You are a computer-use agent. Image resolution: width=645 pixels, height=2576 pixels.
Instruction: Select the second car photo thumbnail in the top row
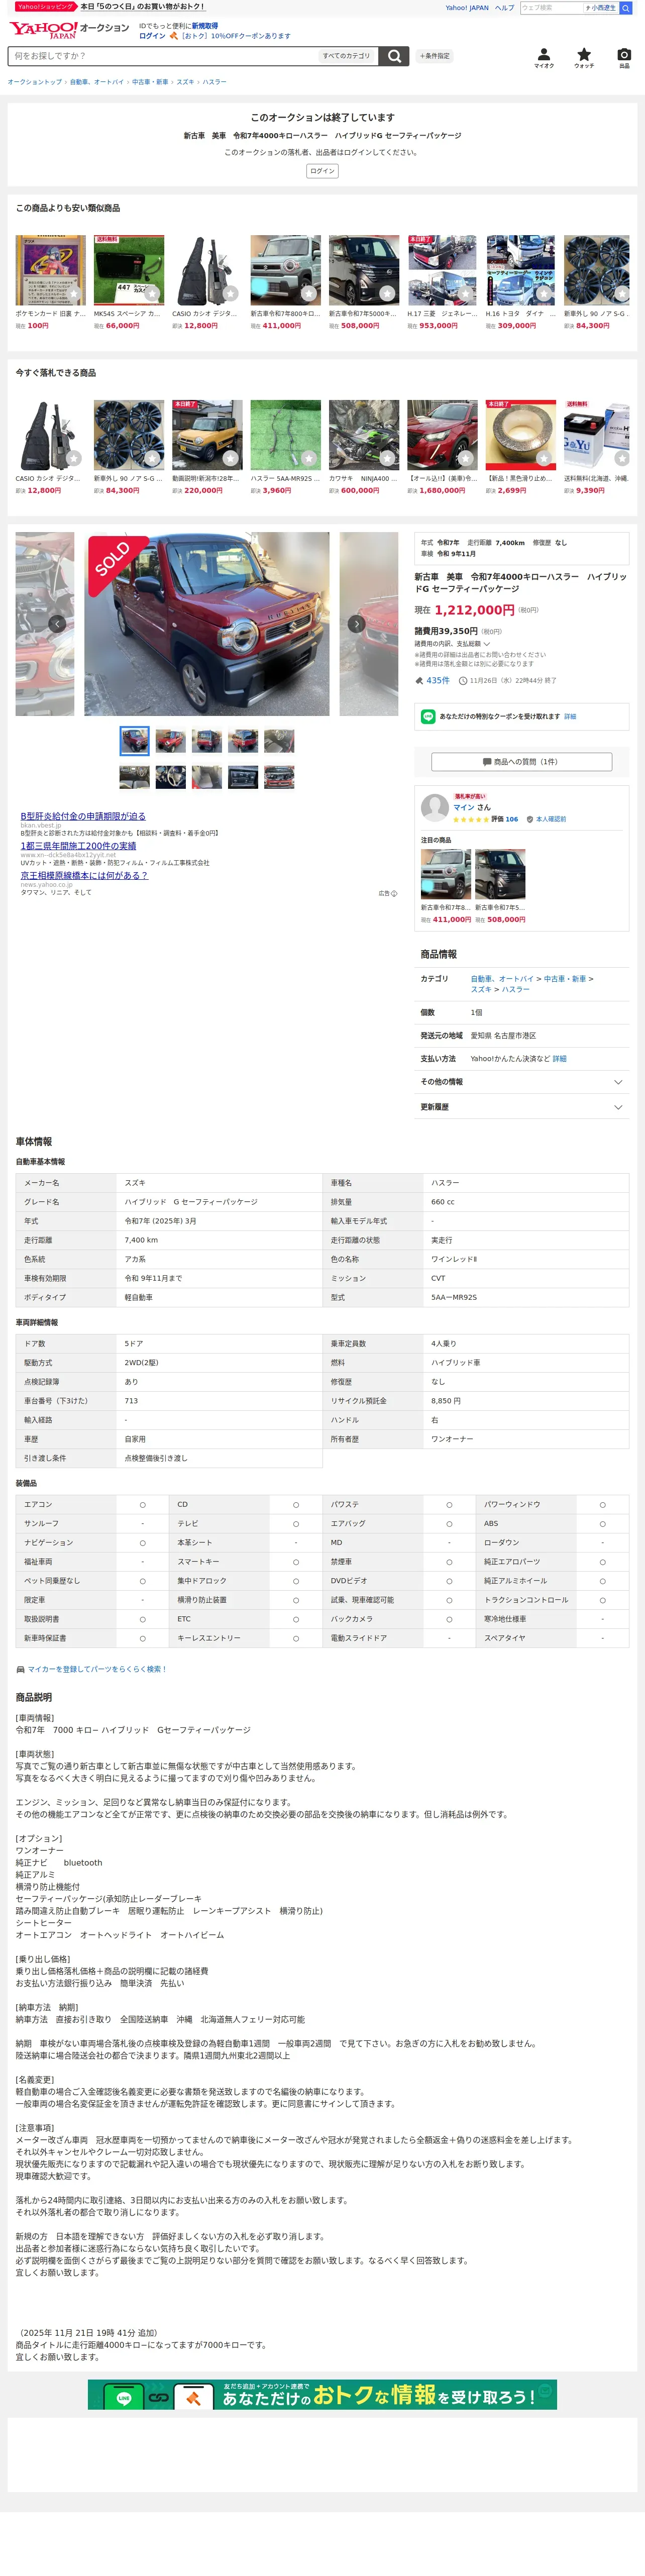pyautogui.click(x=170, y=741)
